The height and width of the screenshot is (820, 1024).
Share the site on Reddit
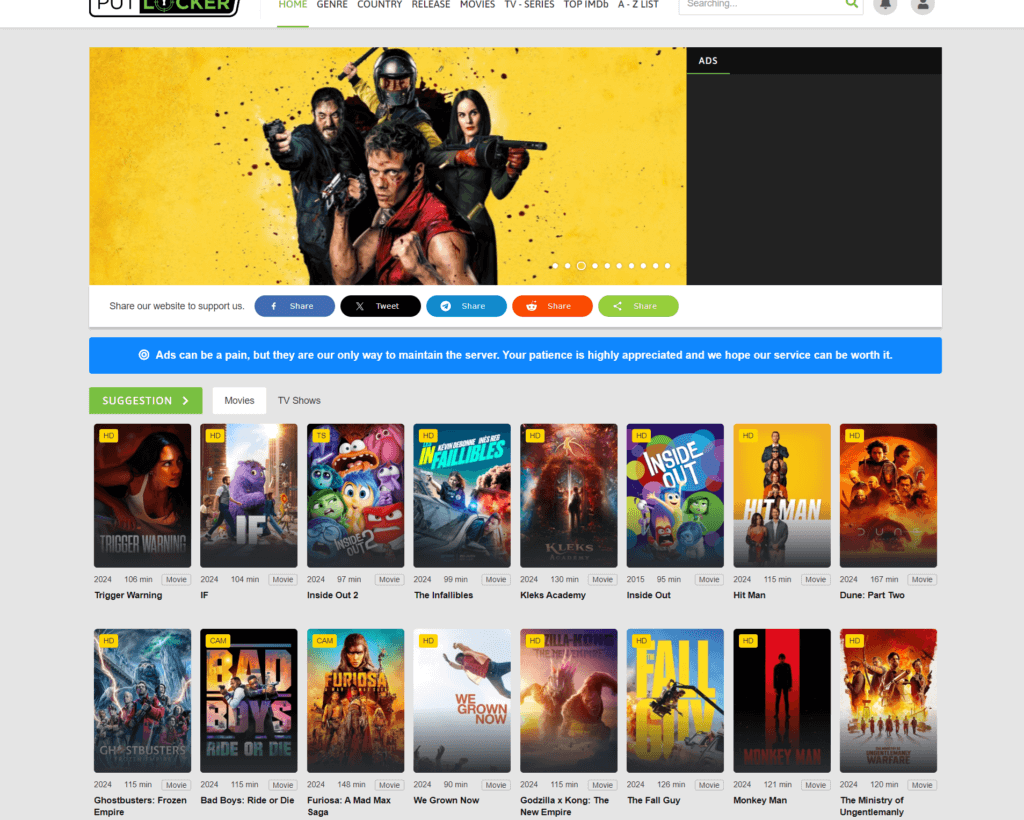(x=552, y=306)
